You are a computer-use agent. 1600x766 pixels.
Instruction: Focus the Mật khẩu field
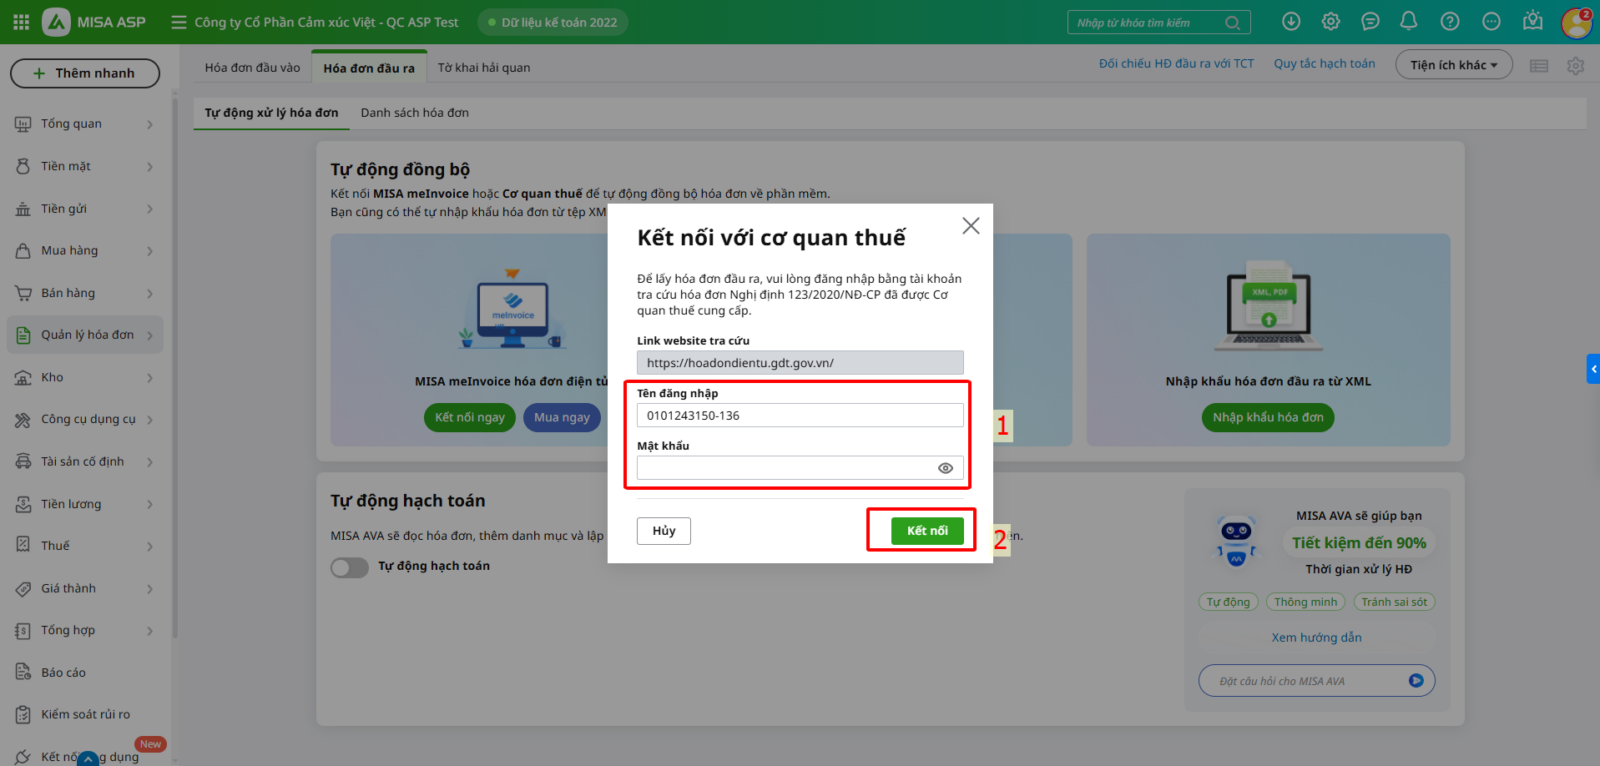pos(800,468)
